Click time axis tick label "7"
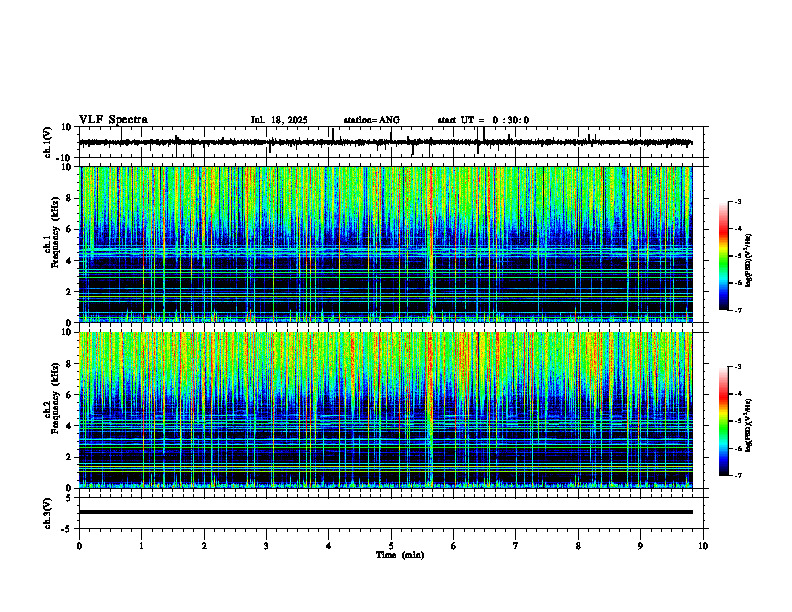The width and height of the screenshot is (792, 612). (516, 546)
